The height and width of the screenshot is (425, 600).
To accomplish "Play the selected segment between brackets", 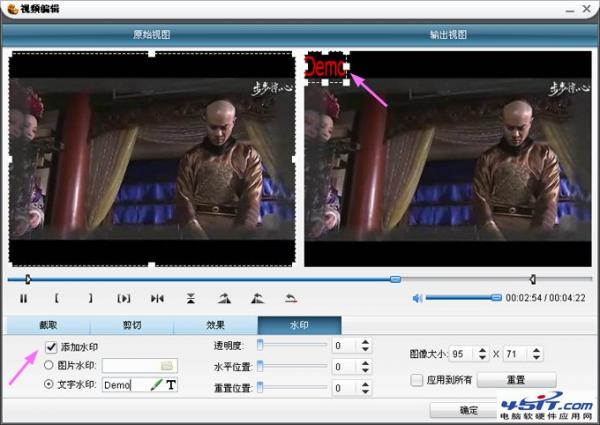I will (x=124, y=298).
